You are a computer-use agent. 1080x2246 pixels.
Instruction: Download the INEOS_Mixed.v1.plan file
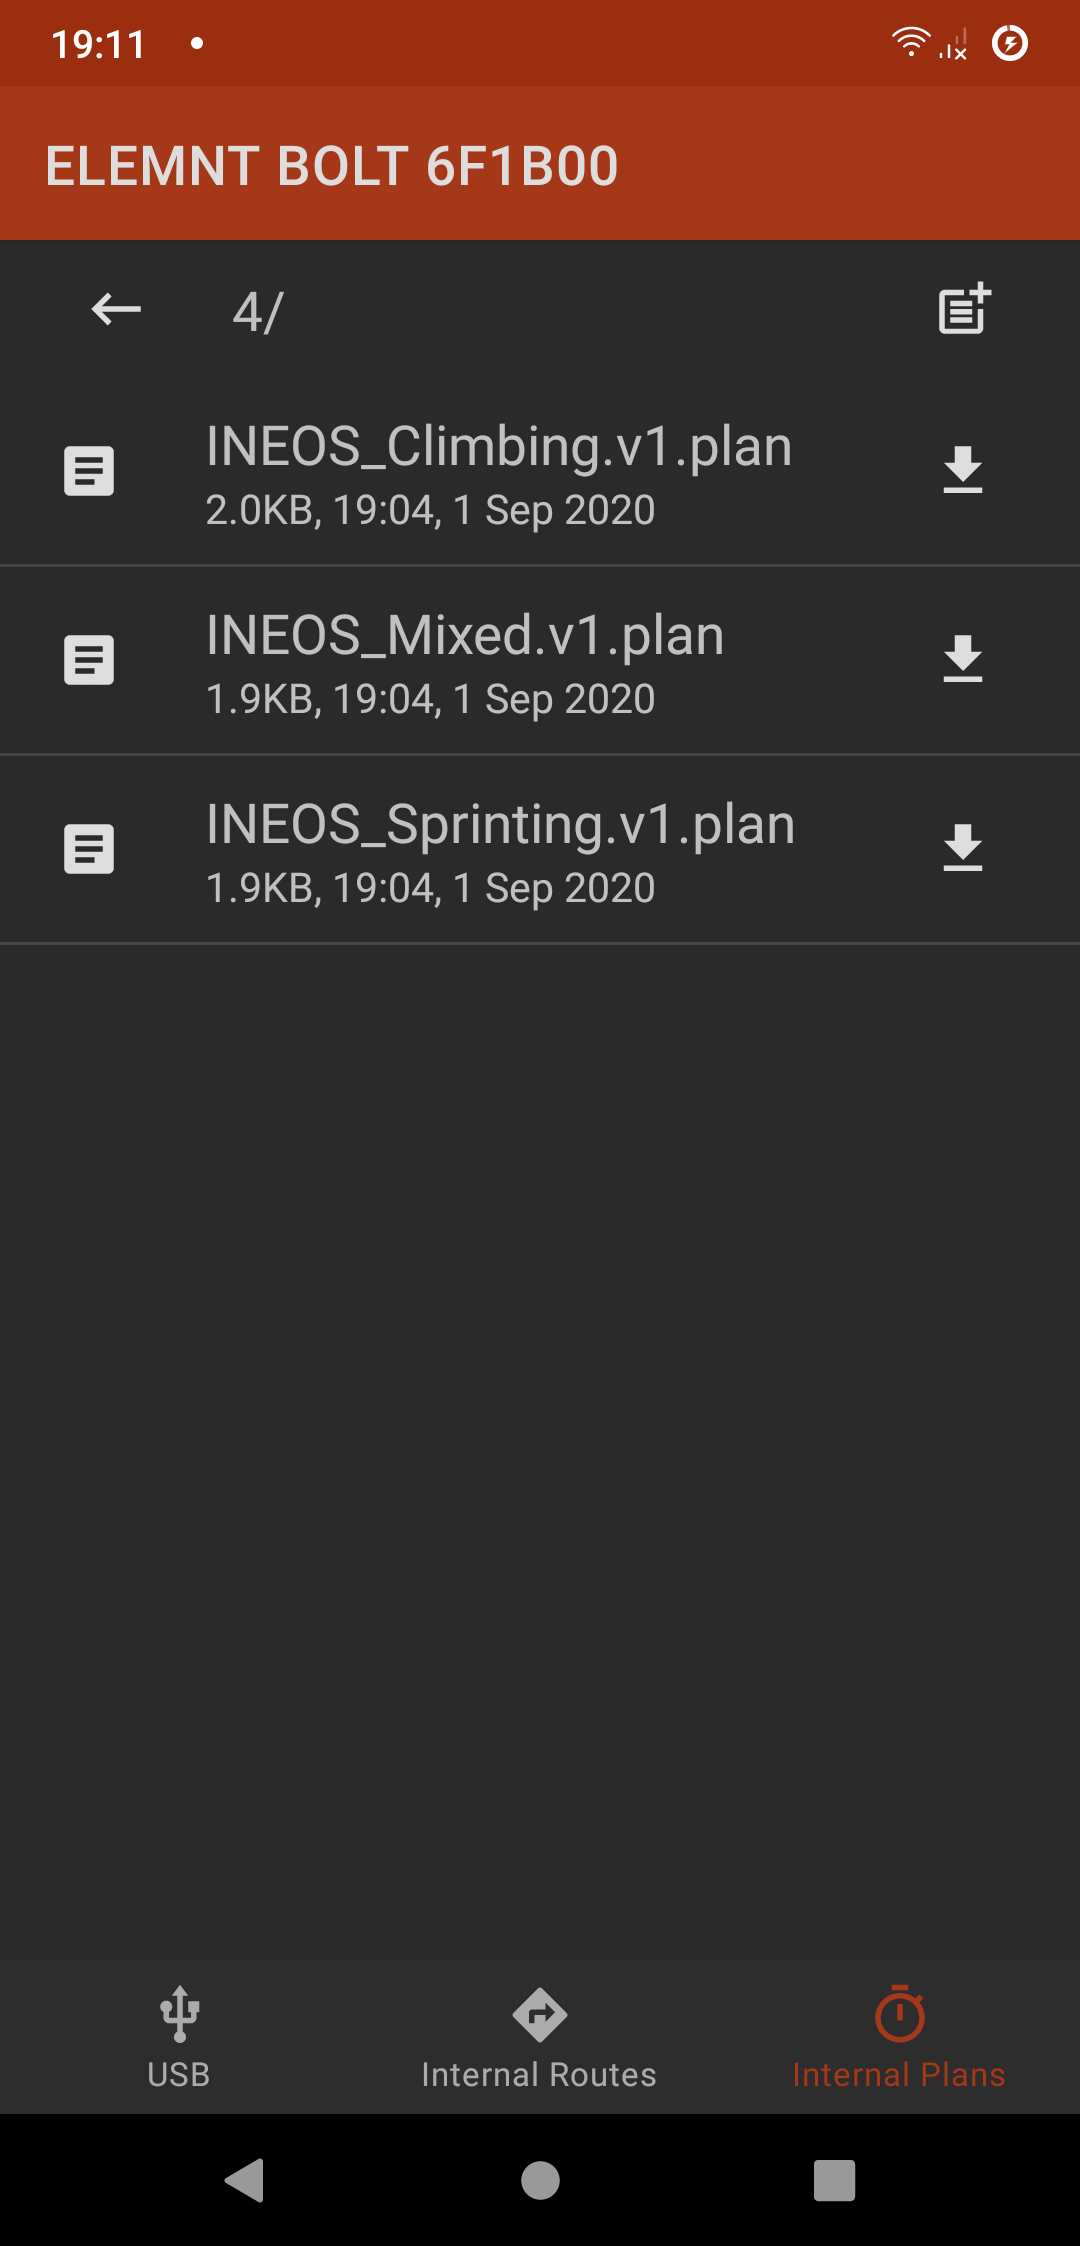[x=963, y=660]
